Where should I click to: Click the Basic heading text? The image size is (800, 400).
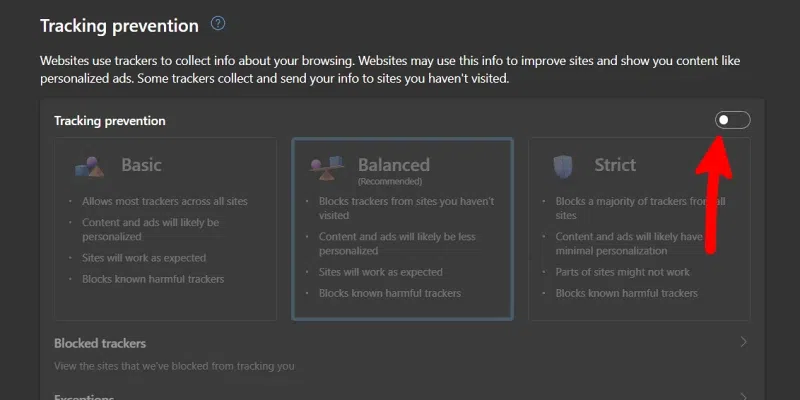(x=141, y=165)
